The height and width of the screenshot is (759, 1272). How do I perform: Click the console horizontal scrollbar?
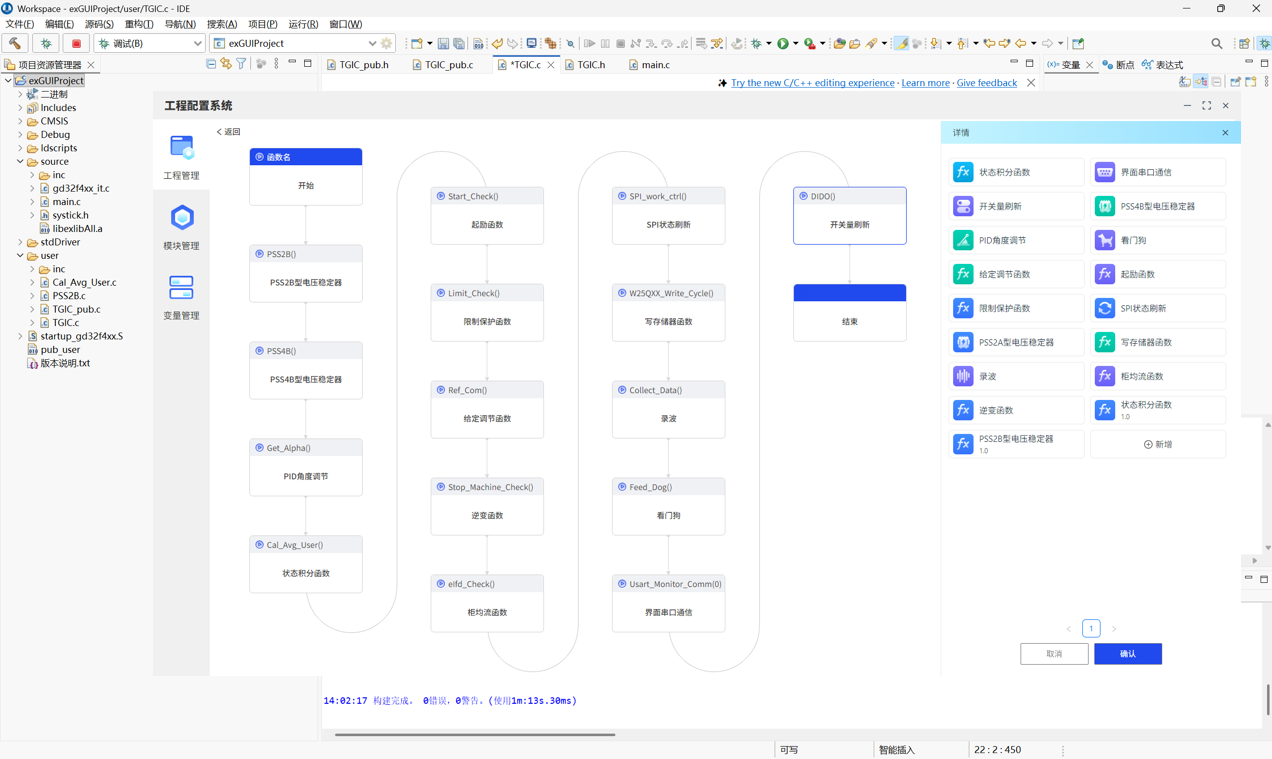[475, 734]
